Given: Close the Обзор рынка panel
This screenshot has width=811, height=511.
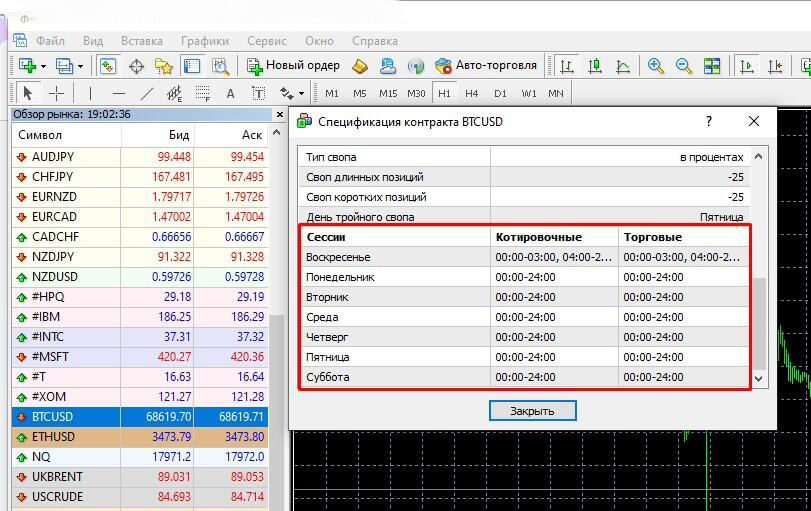Looking at the screenshot, I should (280, 114).
